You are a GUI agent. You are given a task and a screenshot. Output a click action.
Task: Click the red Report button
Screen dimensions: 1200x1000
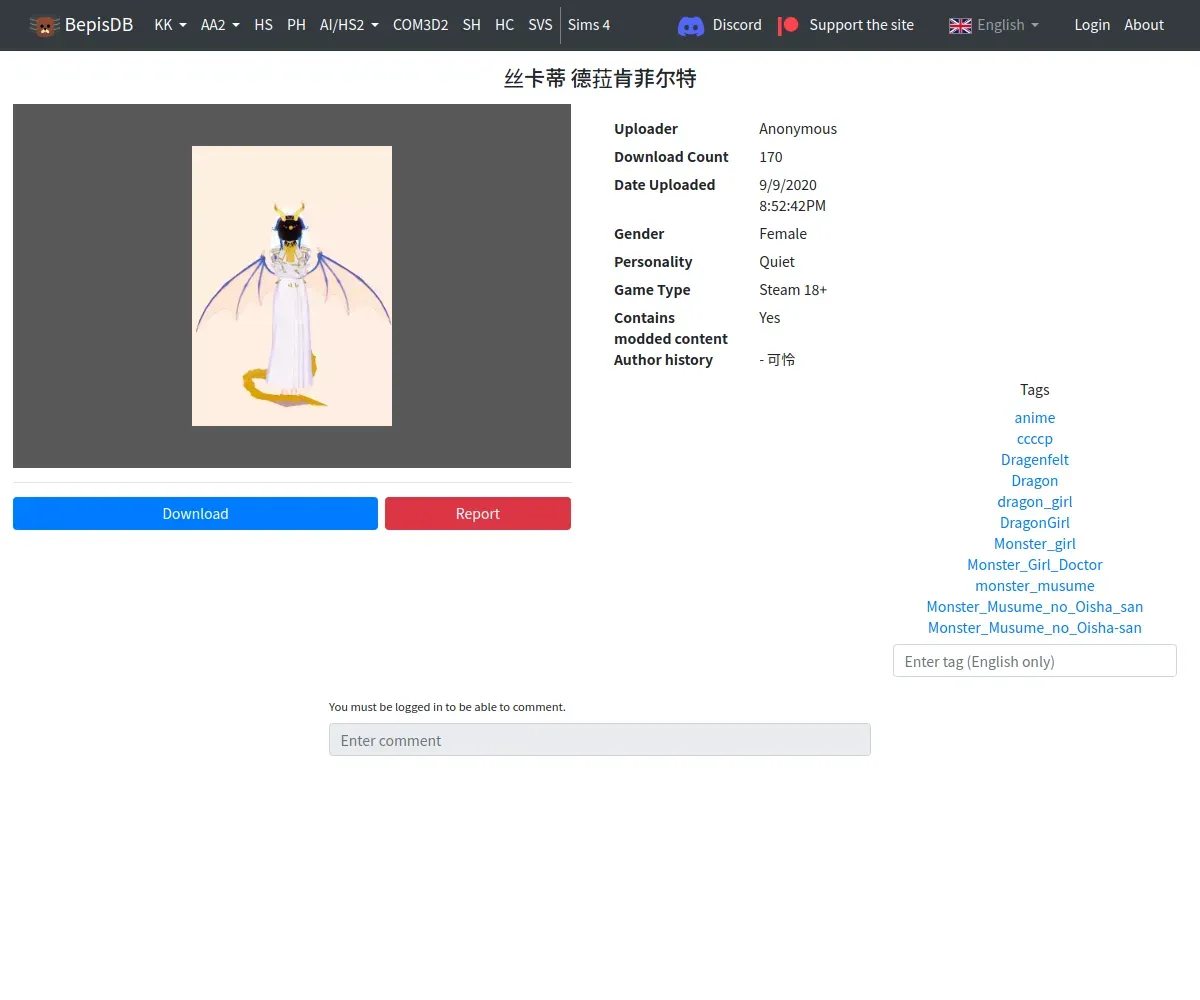coord(478,513)
